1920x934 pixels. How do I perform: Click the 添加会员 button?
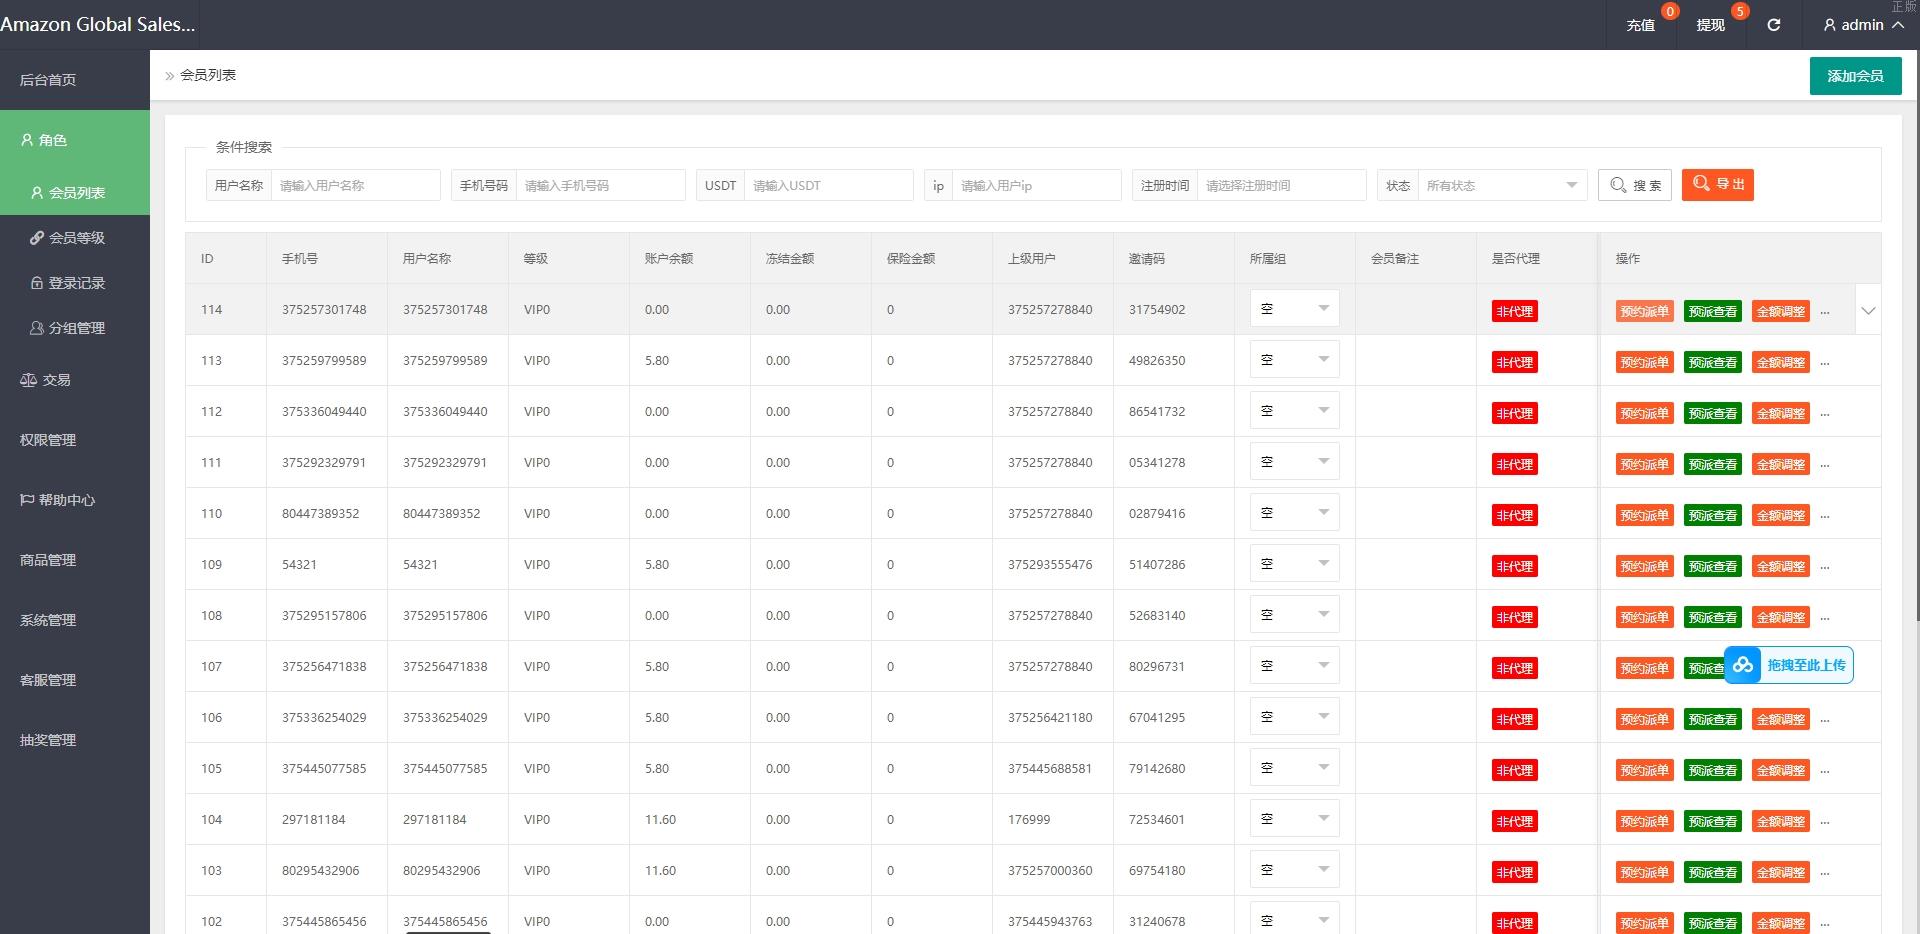[1855, 76]
